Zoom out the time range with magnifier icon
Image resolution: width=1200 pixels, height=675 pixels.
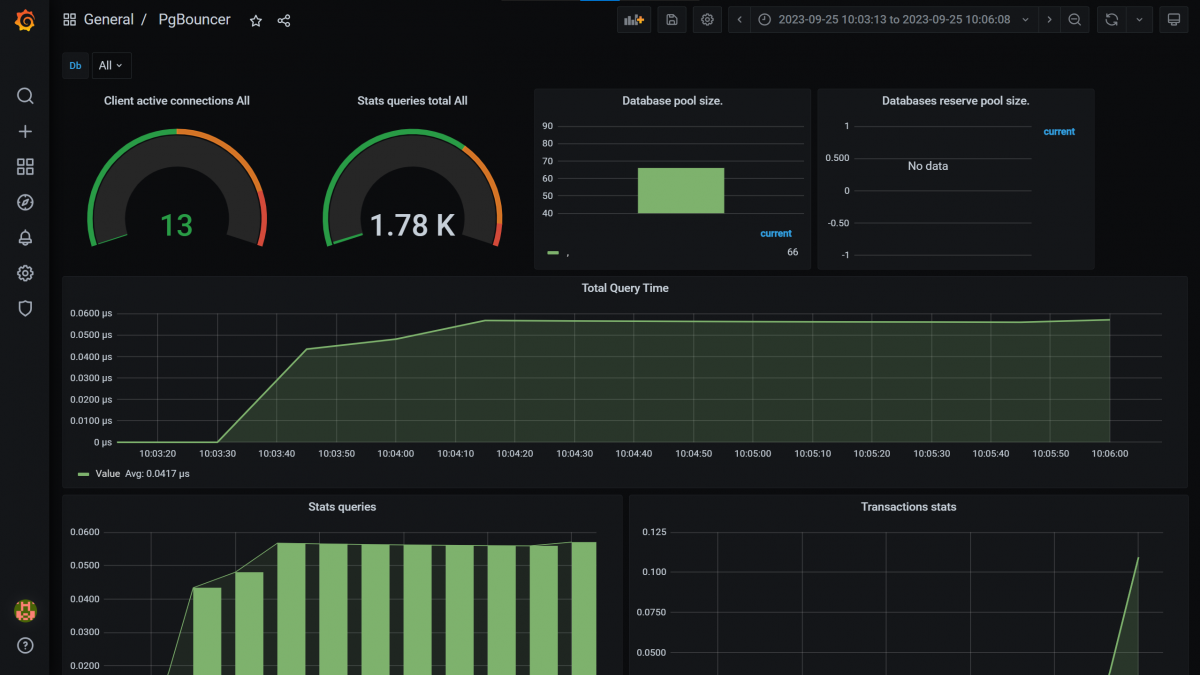[x=1075, y=19]
